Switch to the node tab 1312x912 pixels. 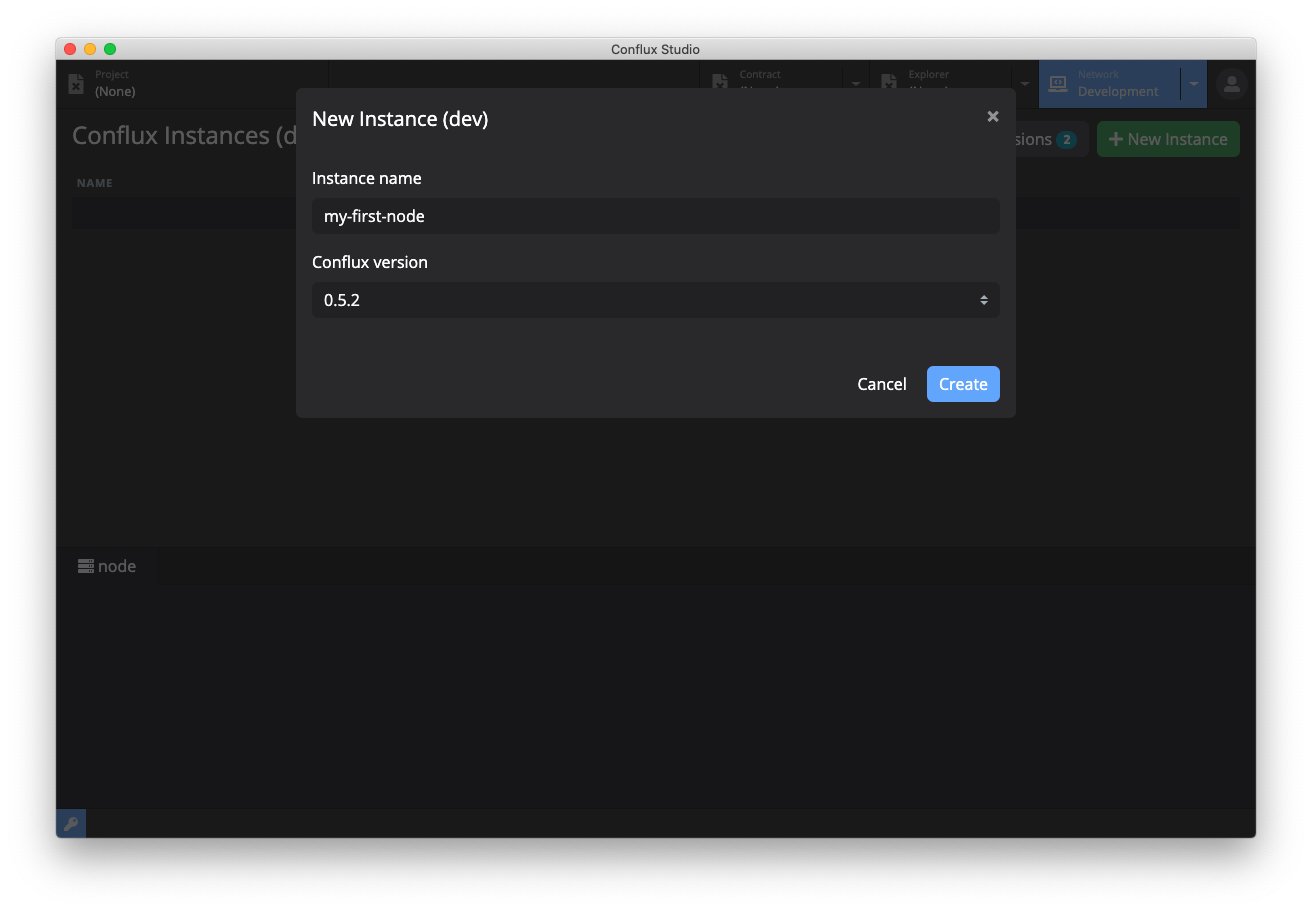pyautogui.click(x=107, y=566)
